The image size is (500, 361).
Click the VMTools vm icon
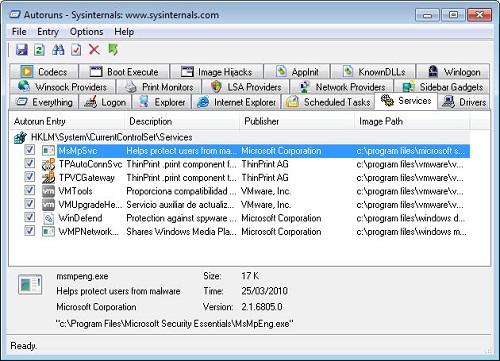(x=48, y=191)
